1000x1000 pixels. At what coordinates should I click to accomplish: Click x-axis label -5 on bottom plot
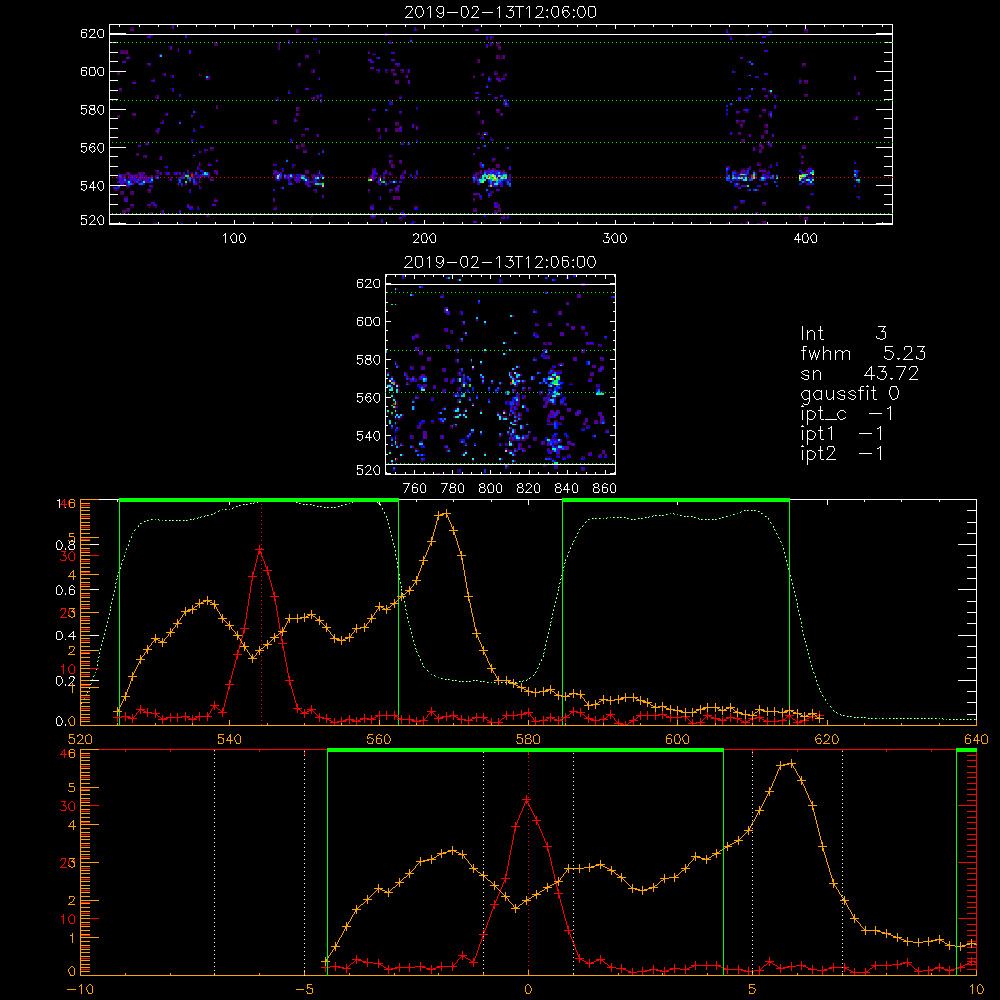click(304, 990)
